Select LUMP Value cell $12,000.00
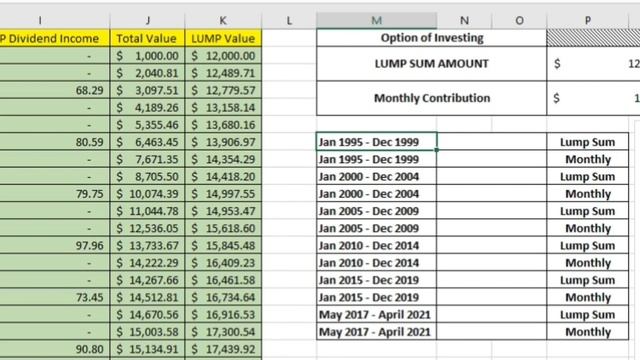 pos(223,56)
